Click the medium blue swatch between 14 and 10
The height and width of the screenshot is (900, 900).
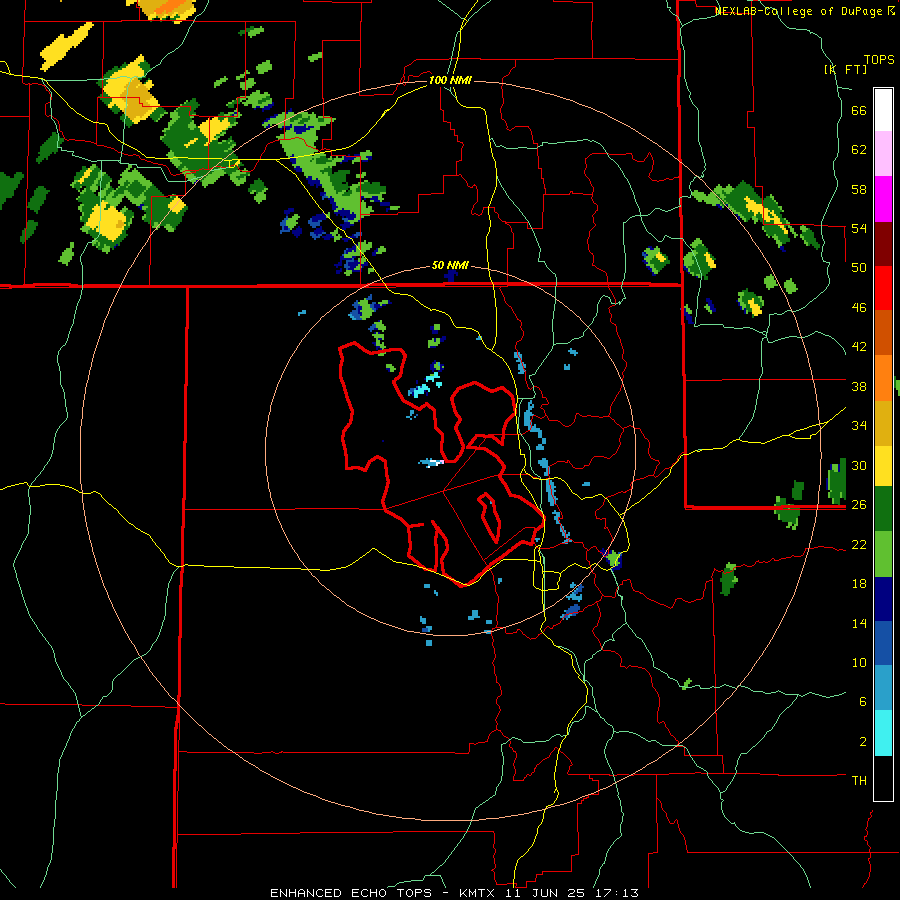click(x=883, y=643)
